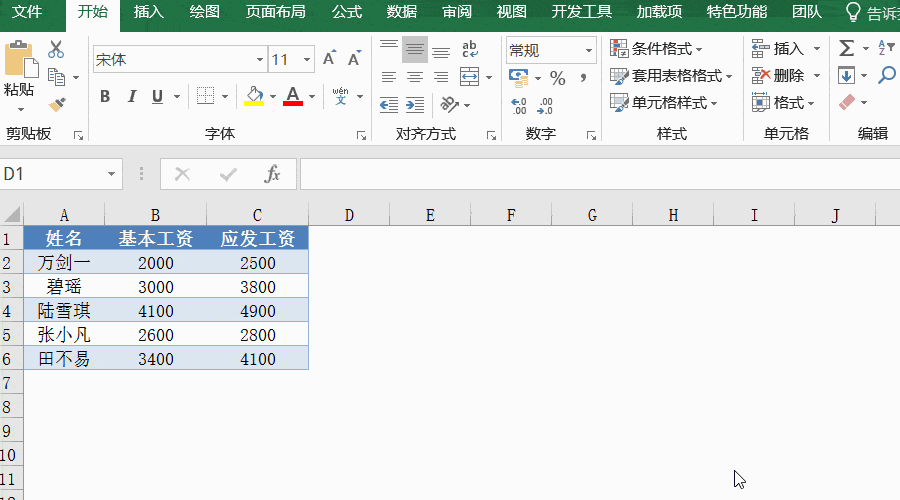Switch to the 开发工具 tab

(x=581, y=11)
